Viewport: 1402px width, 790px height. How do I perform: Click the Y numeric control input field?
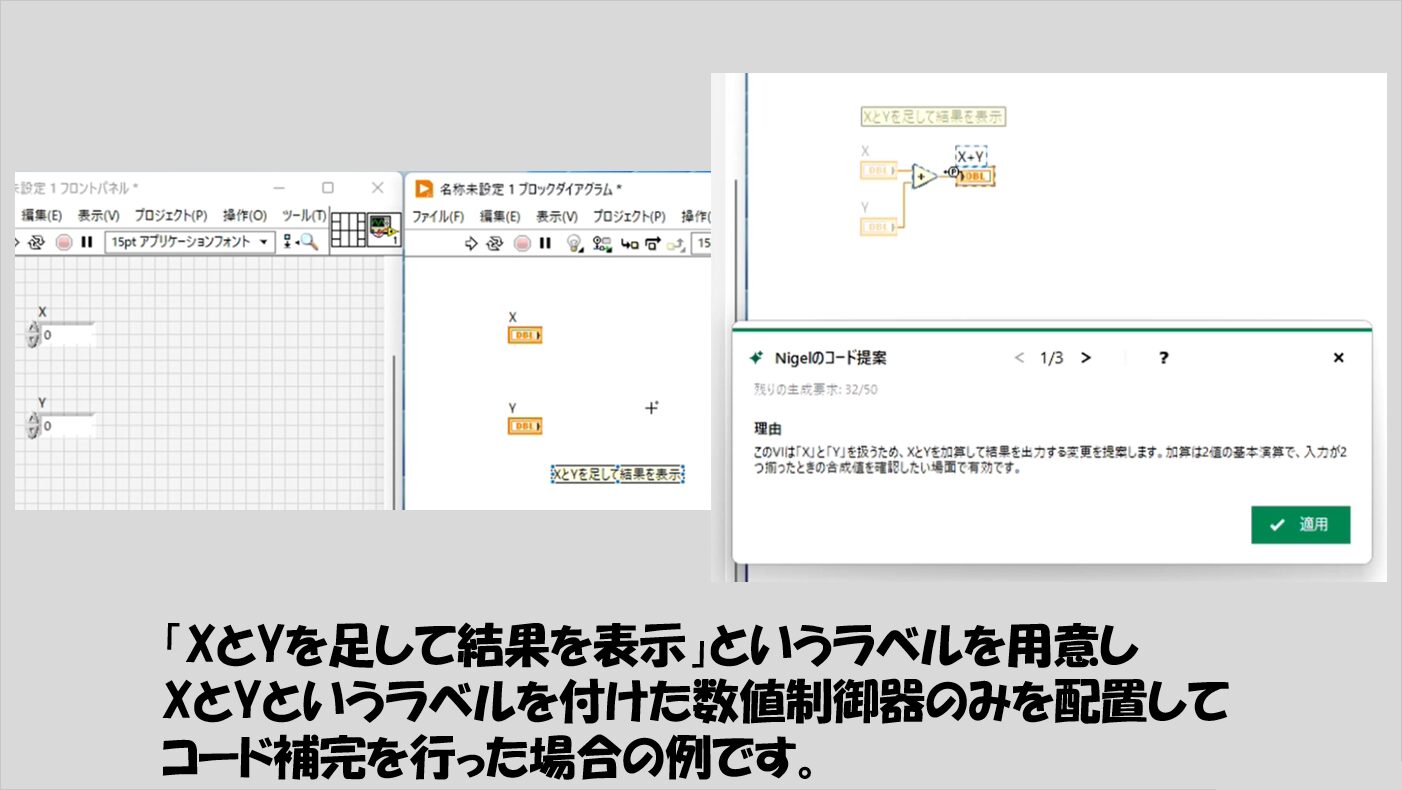click(67, 427)
